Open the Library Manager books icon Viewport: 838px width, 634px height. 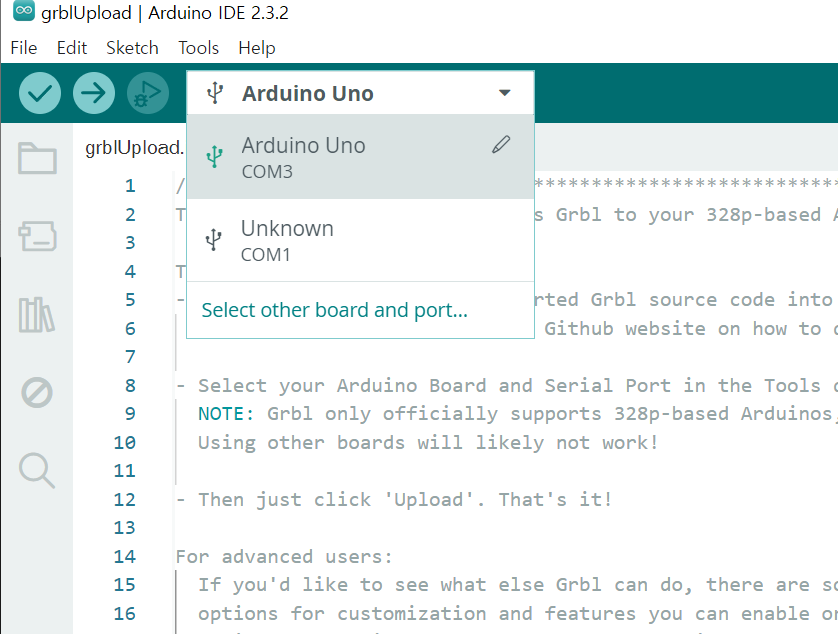tap(36, 315)
